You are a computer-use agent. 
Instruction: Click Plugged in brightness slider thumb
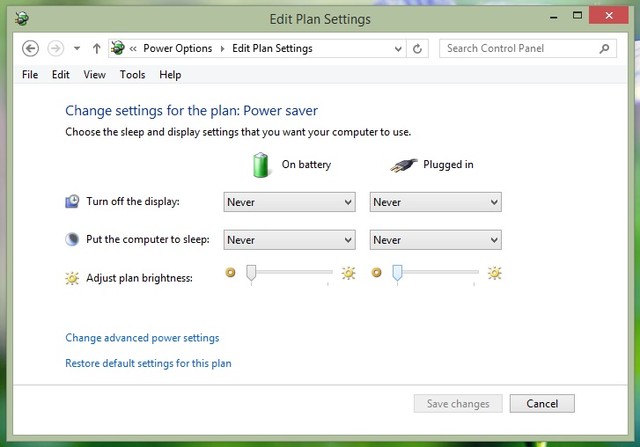coord(397,273)
